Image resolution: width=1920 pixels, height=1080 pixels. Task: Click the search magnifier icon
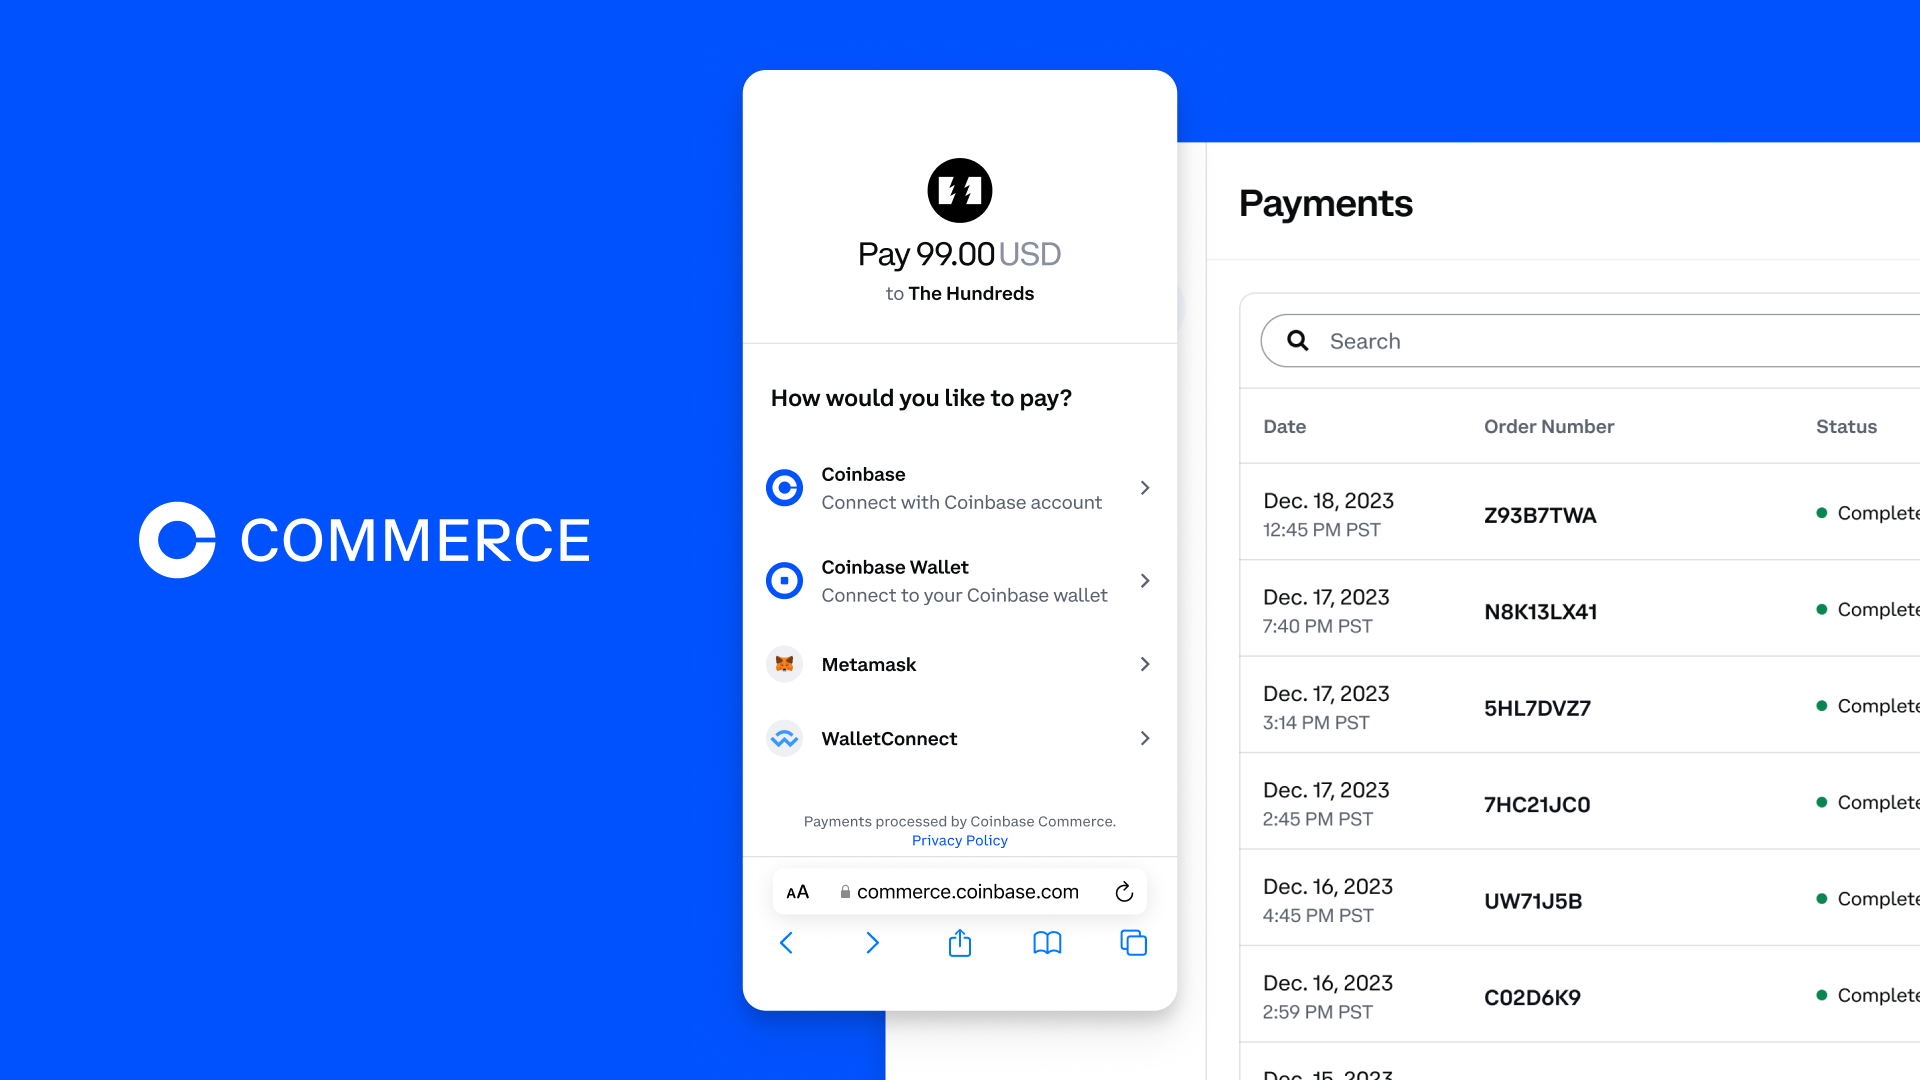pos(1298,340)
